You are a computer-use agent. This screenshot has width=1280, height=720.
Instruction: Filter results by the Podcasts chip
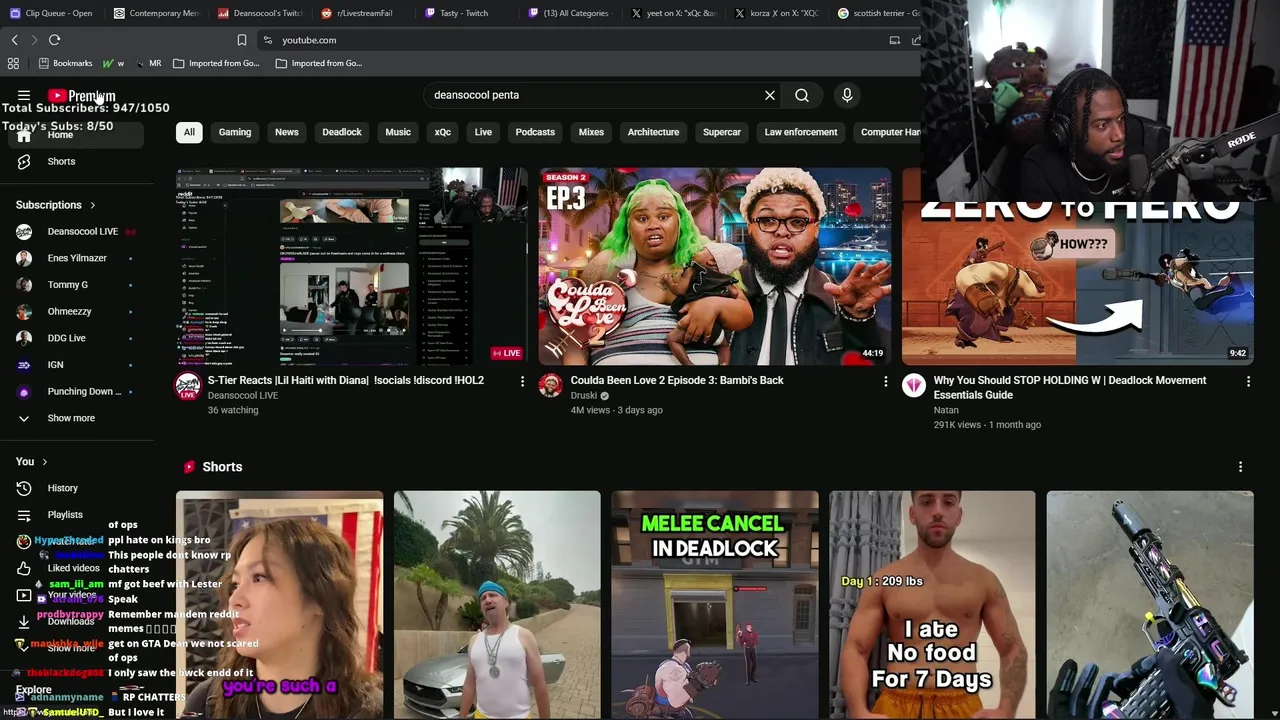coord(535,132)
